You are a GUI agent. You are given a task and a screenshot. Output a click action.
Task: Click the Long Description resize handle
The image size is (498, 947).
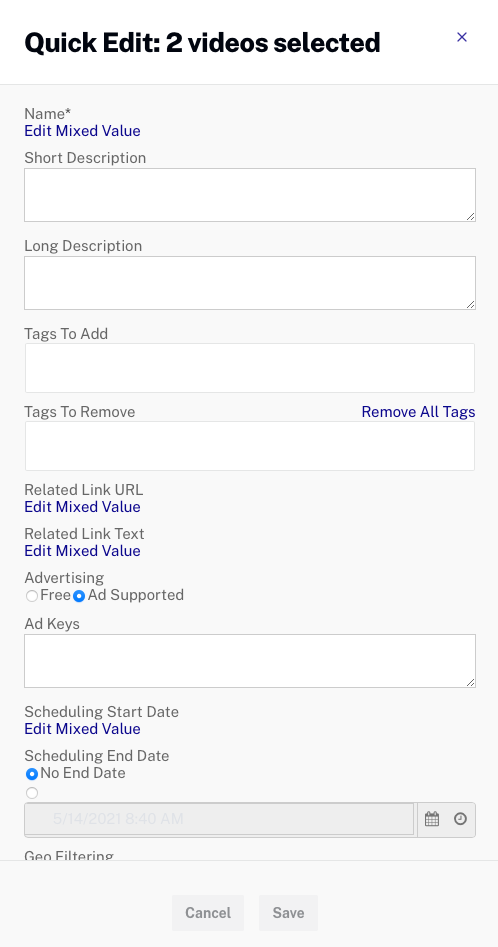click(470, 304)
